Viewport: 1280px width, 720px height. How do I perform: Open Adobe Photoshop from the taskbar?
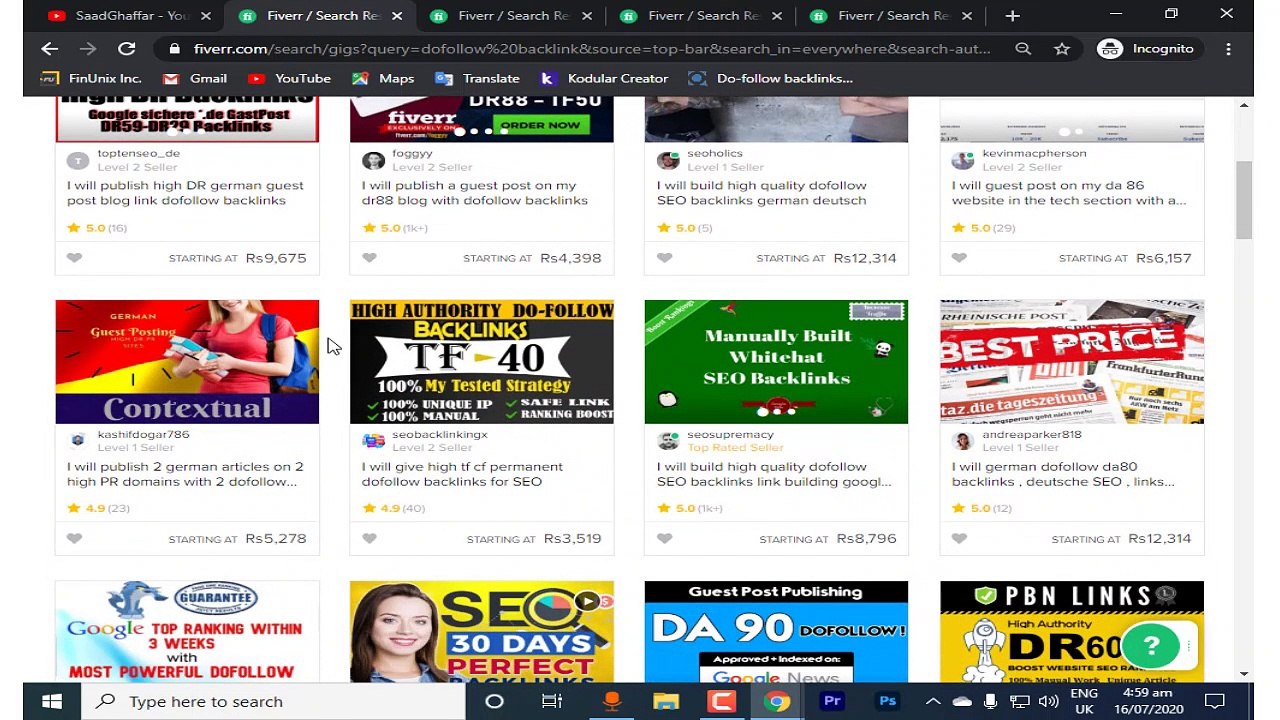tap(887, 701)
